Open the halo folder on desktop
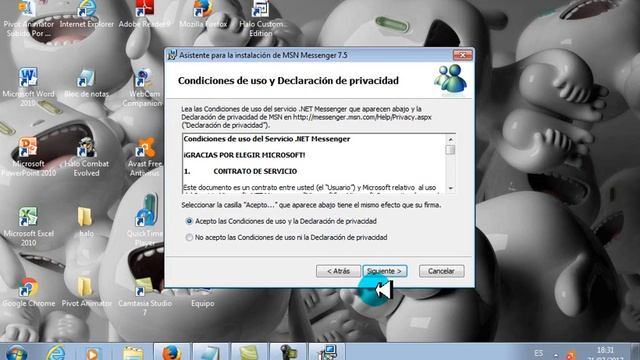 [x=85, y=222]
